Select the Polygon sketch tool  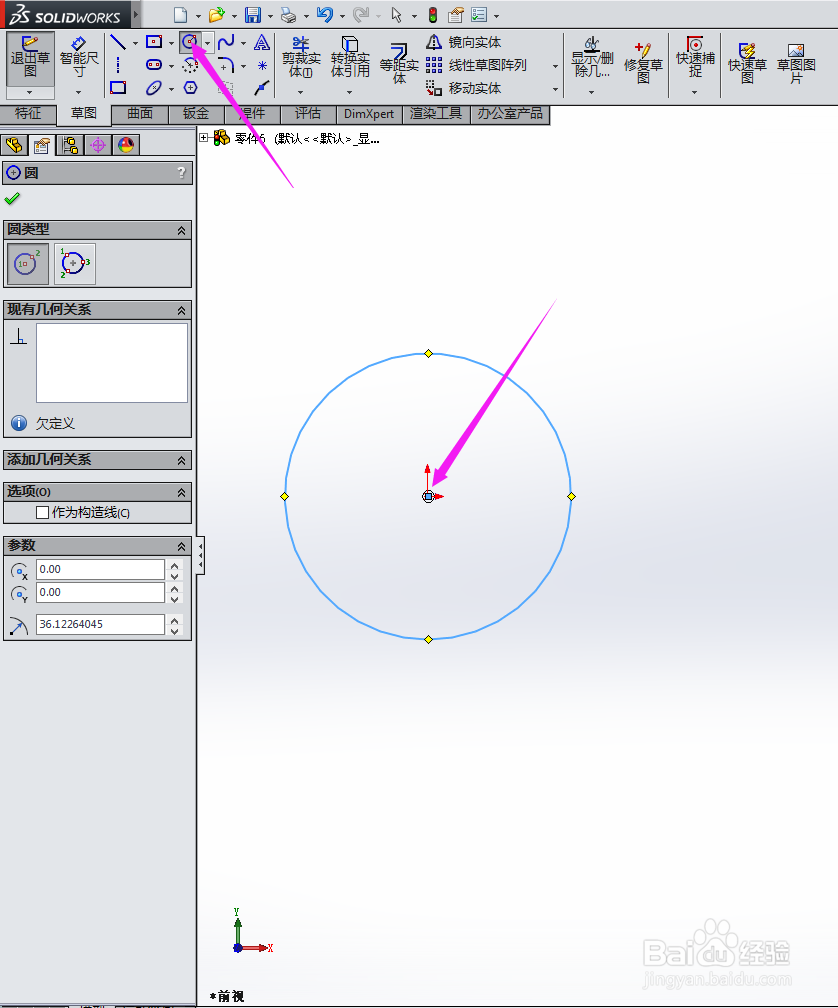pyautogui.click(x=190, y=88)
